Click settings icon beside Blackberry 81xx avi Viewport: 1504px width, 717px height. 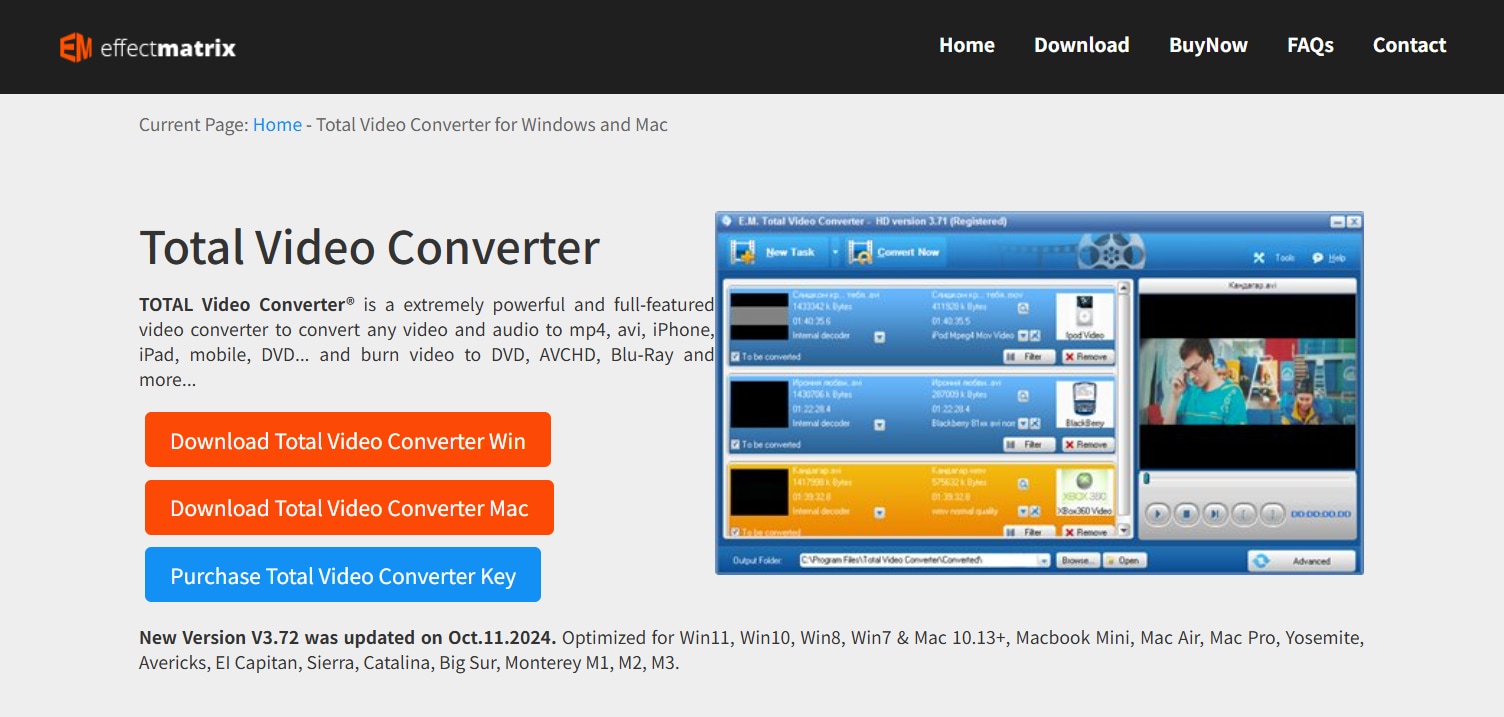tap(1035, 423)
